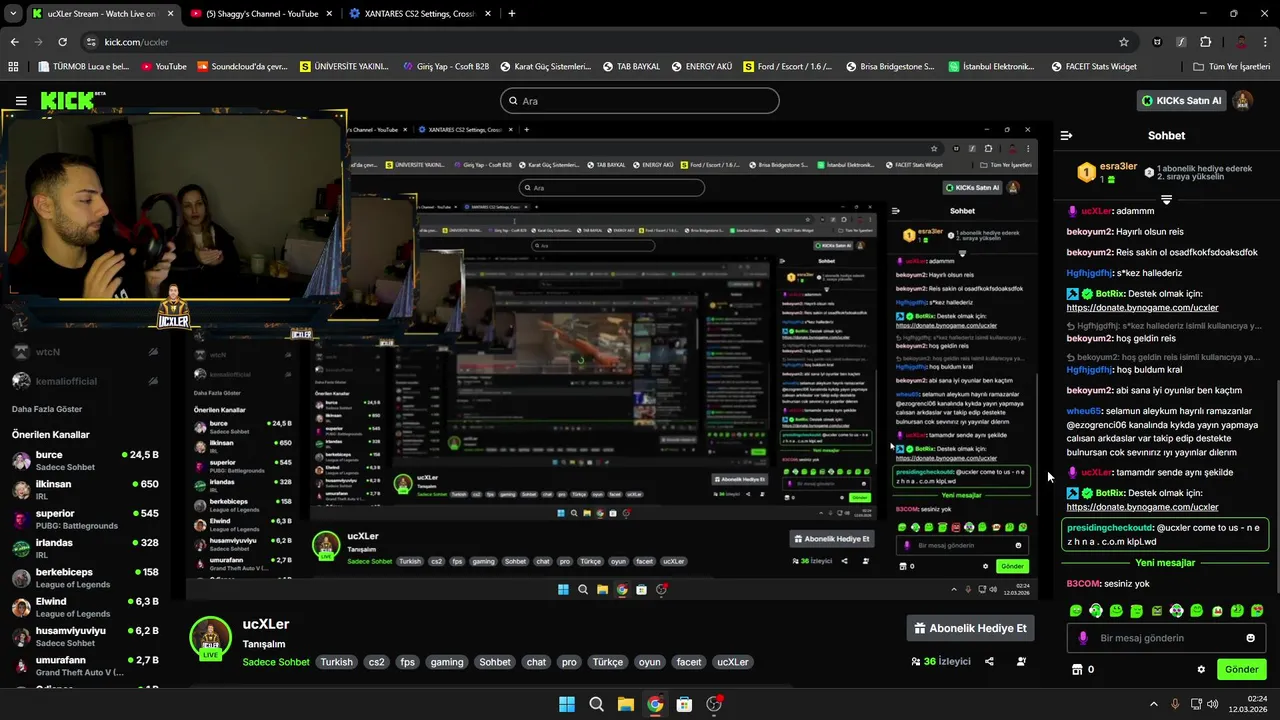Click the cs2 stream tag

[x=376, y=662]
